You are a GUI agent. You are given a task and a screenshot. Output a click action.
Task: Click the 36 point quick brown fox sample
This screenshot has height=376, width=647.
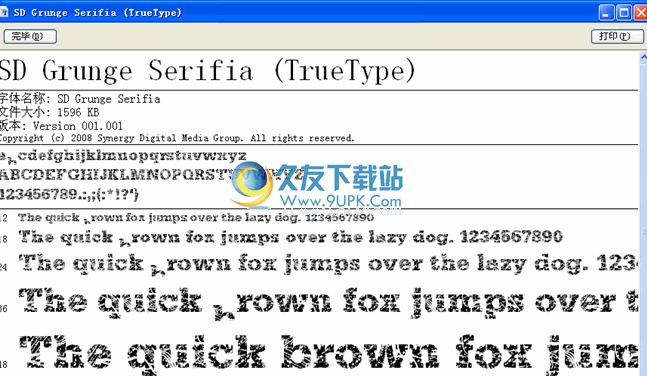click(328, 303)
